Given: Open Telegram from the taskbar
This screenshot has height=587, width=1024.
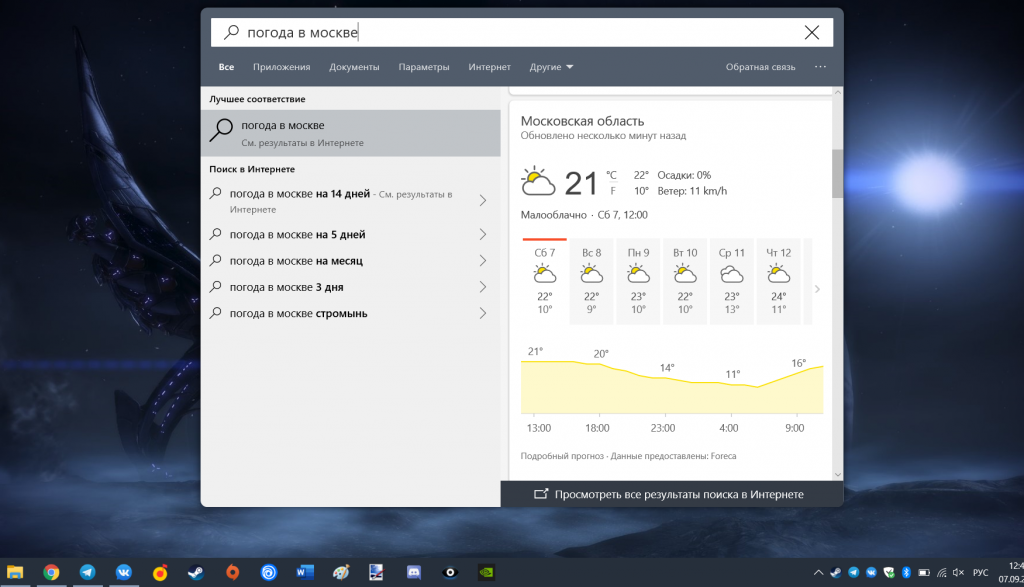Looking at the screenshot, I should [88, 573].
